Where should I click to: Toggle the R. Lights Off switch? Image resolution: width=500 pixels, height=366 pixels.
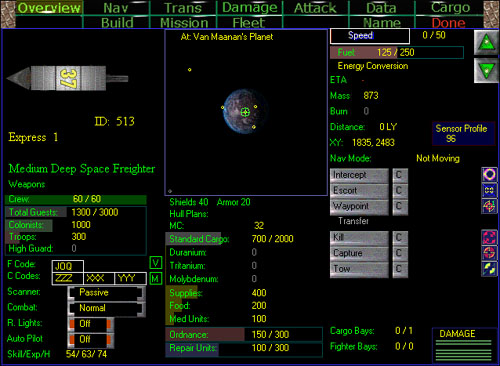pos(91,324)
